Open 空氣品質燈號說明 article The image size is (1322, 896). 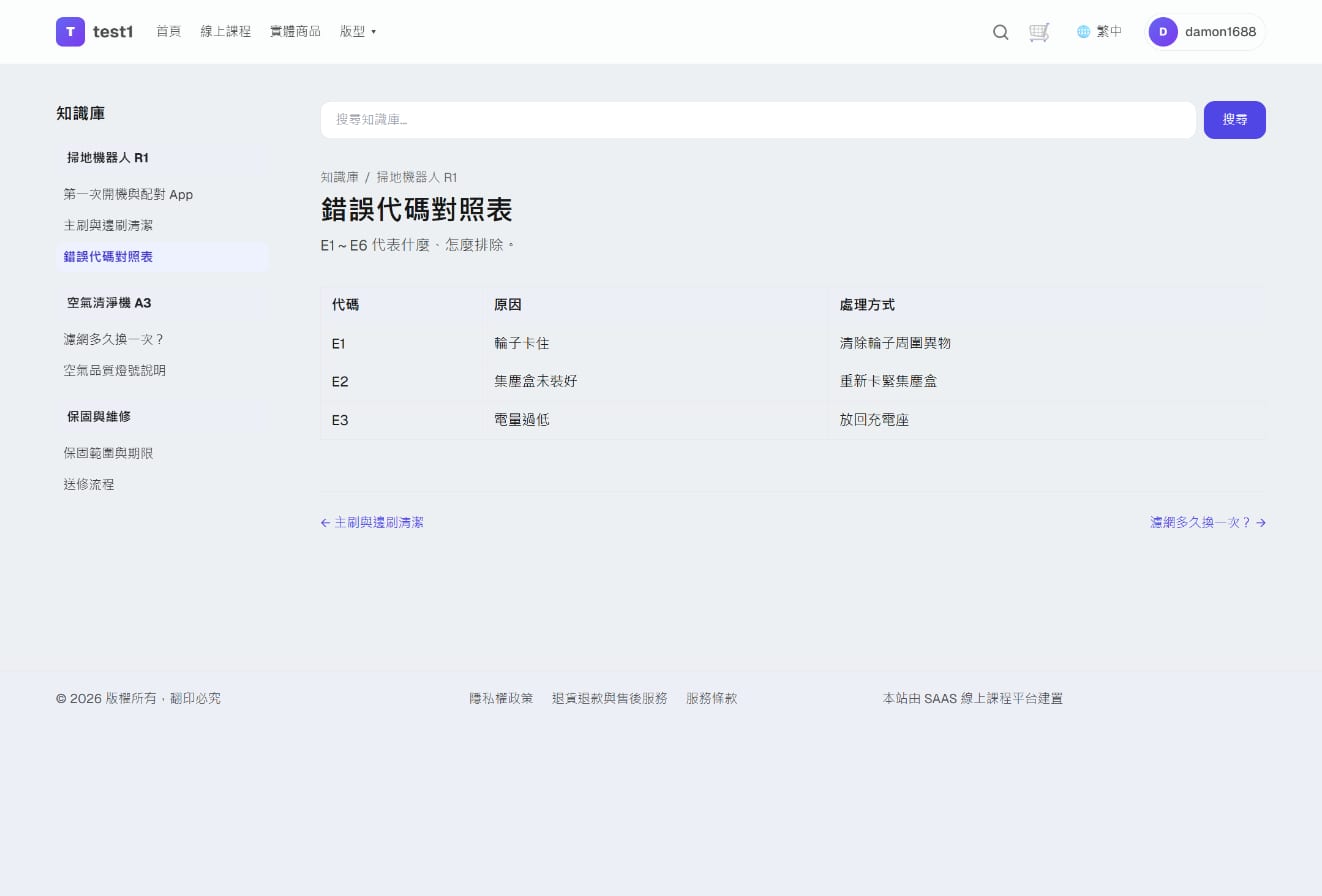pos(115,371)
